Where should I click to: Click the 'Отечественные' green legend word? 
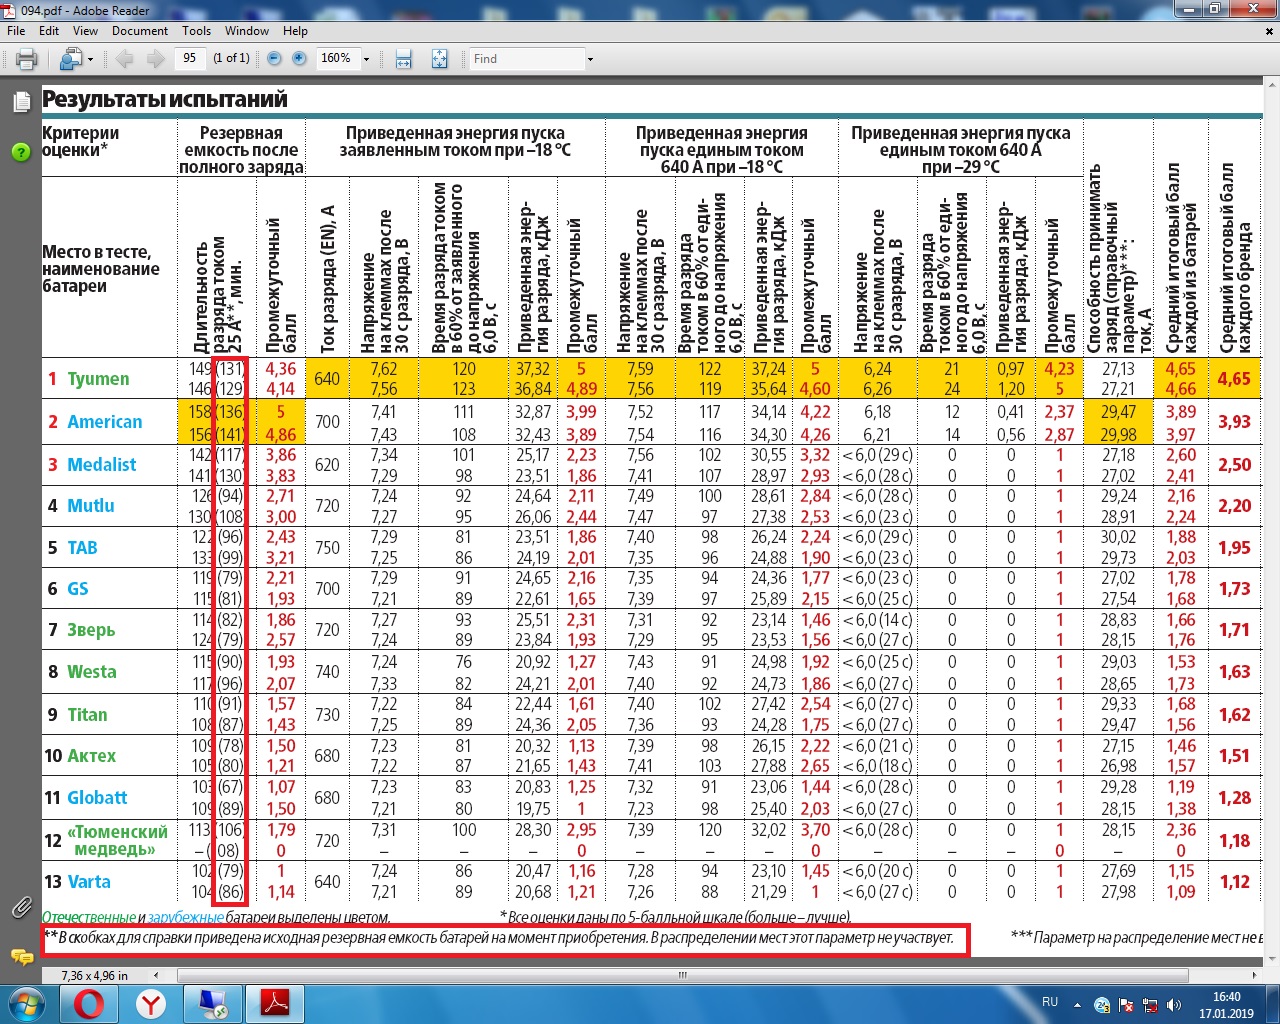point(88,917)
